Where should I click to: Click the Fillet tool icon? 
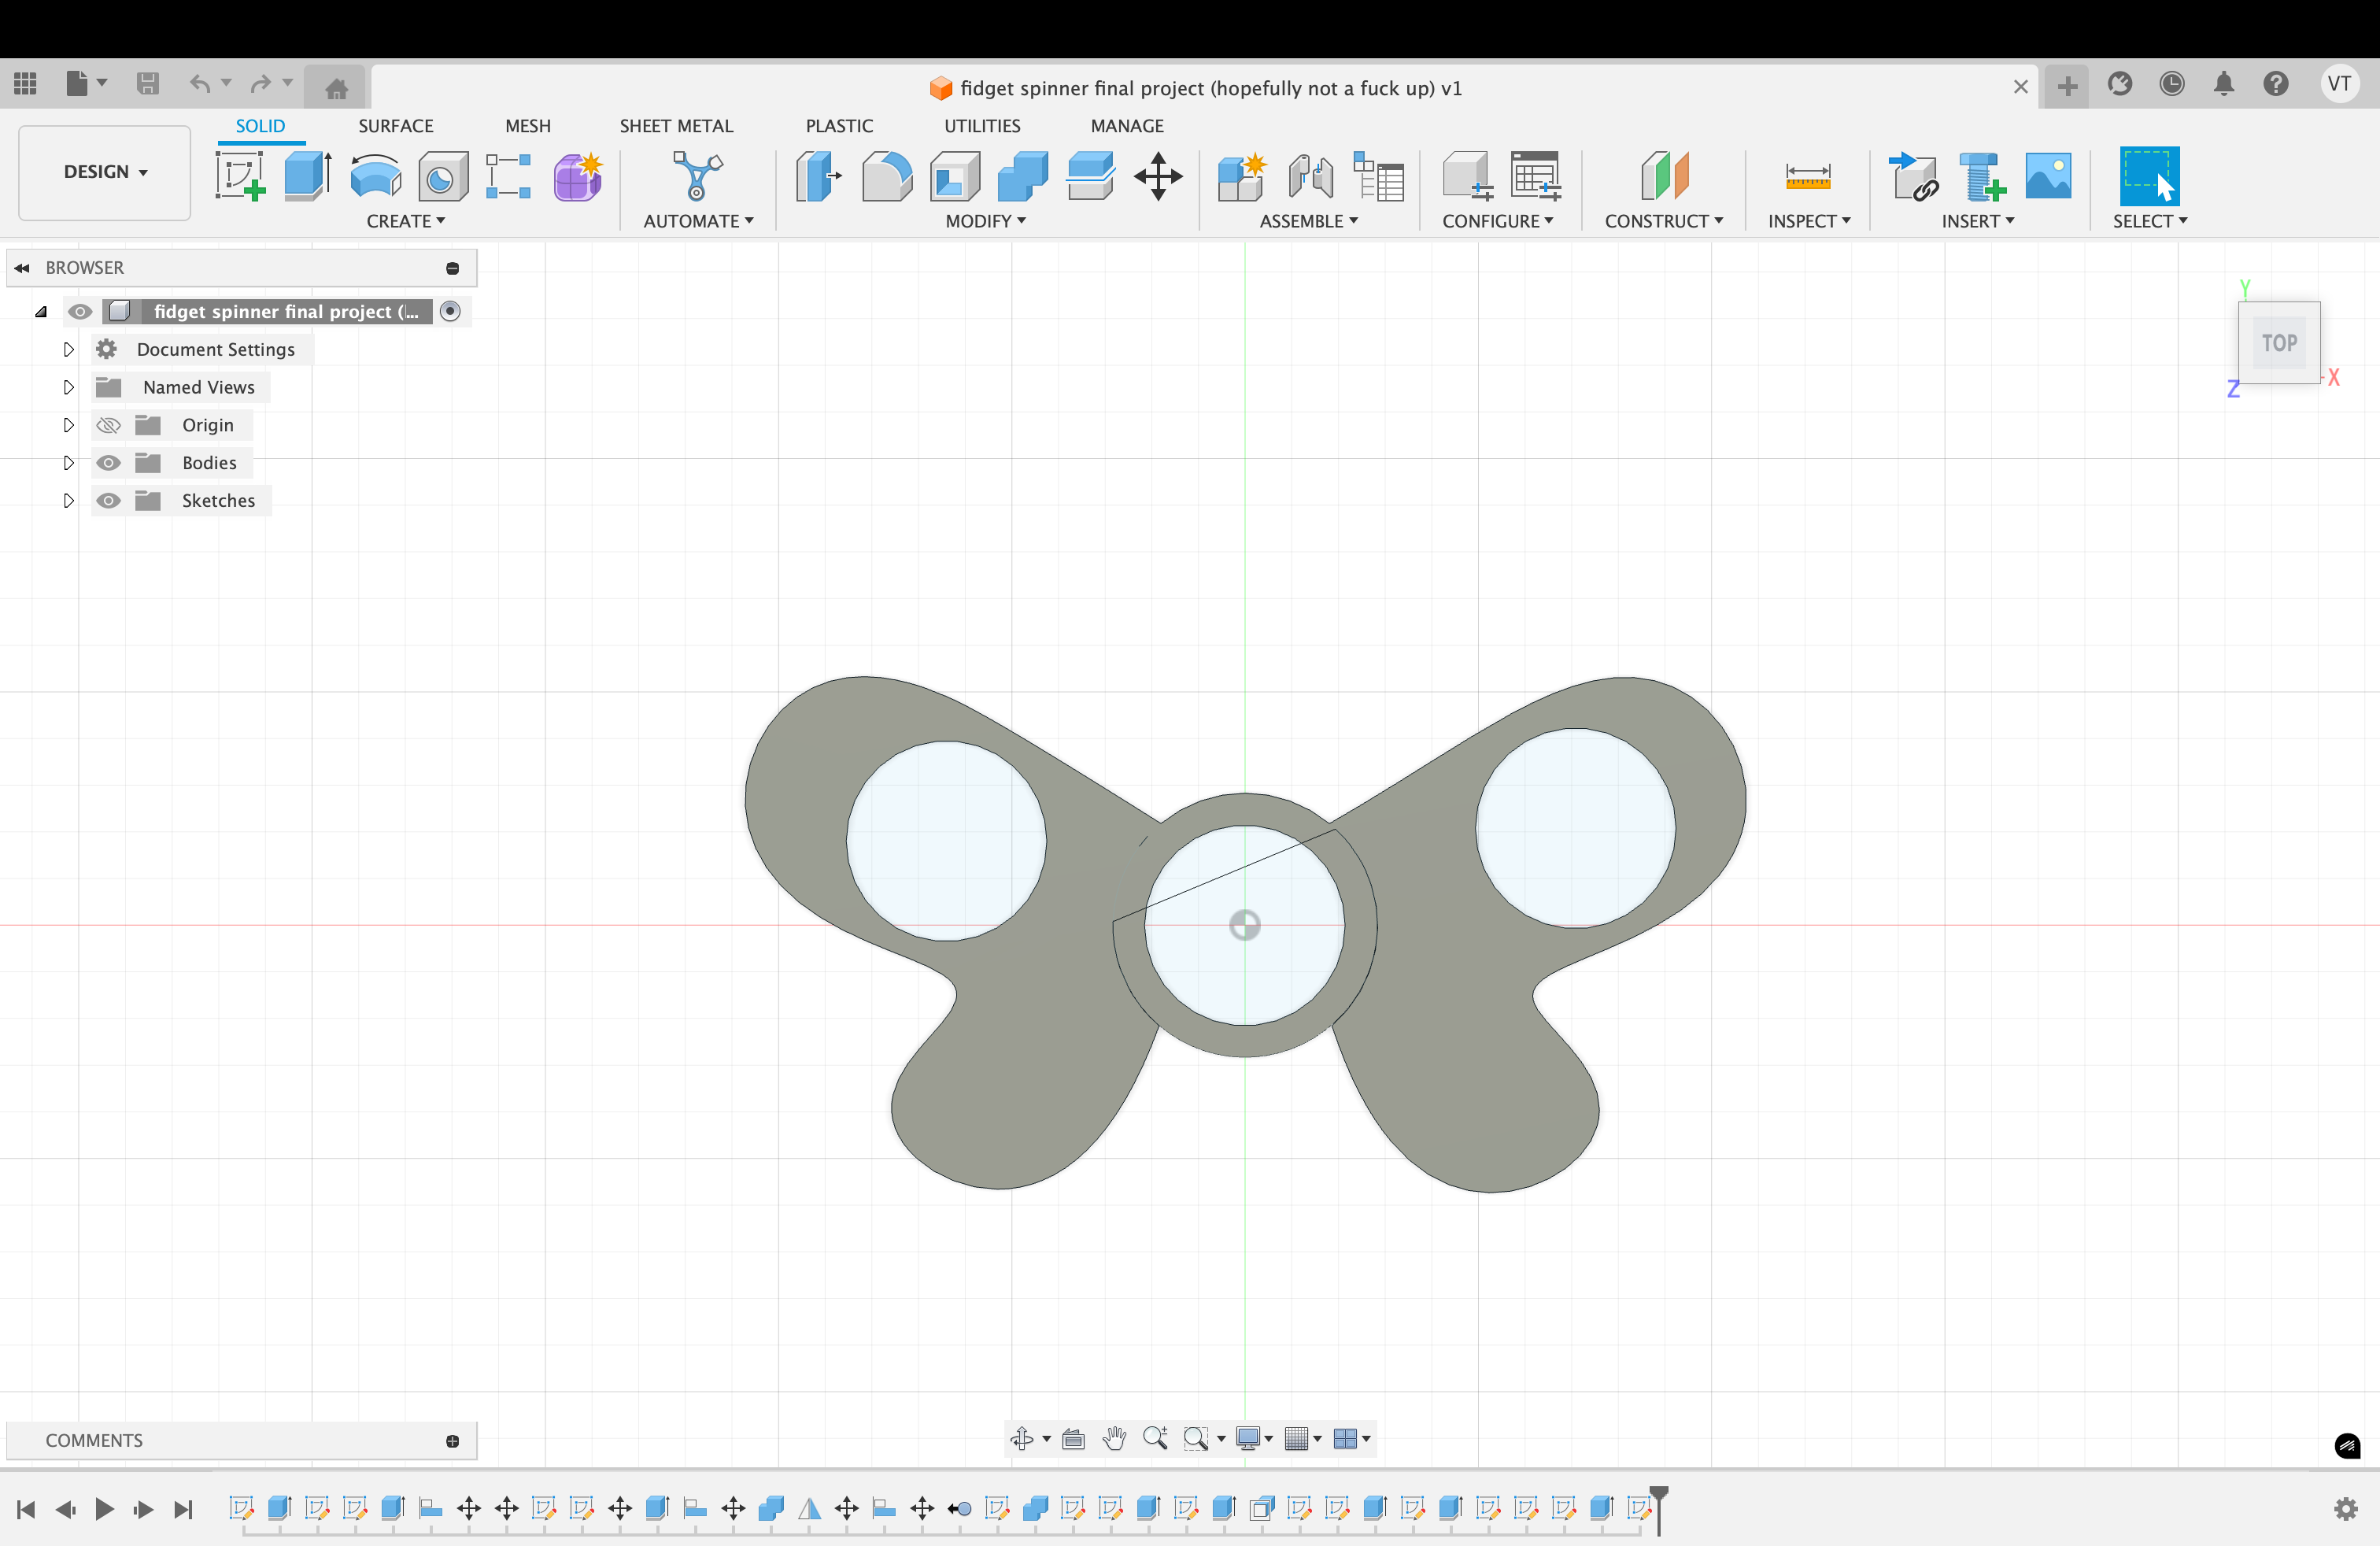click(x=886, y=176)
